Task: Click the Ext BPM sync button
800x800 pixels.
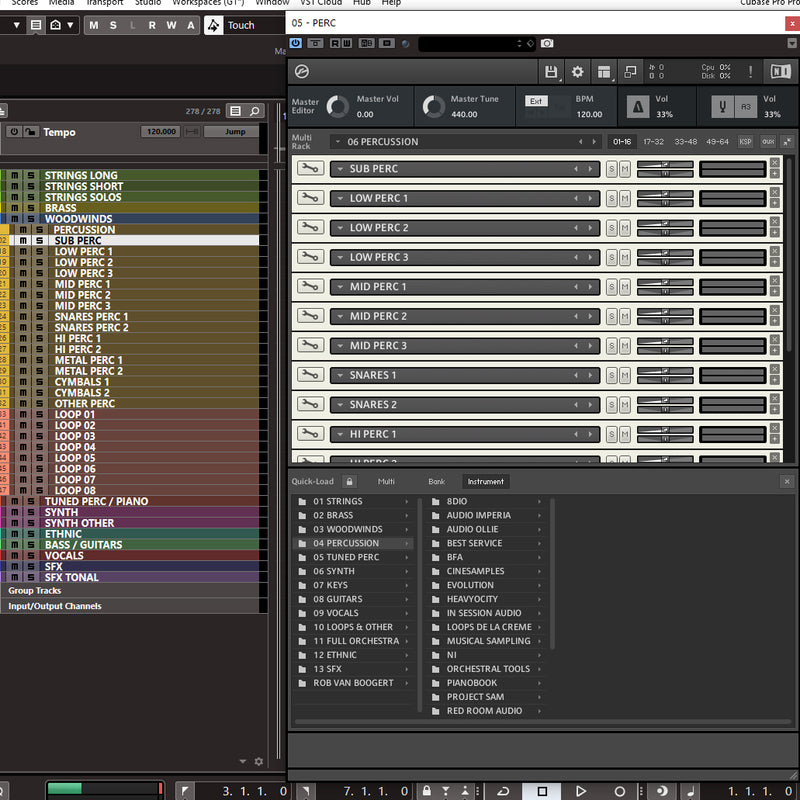Action: click(x=536, y=101)
